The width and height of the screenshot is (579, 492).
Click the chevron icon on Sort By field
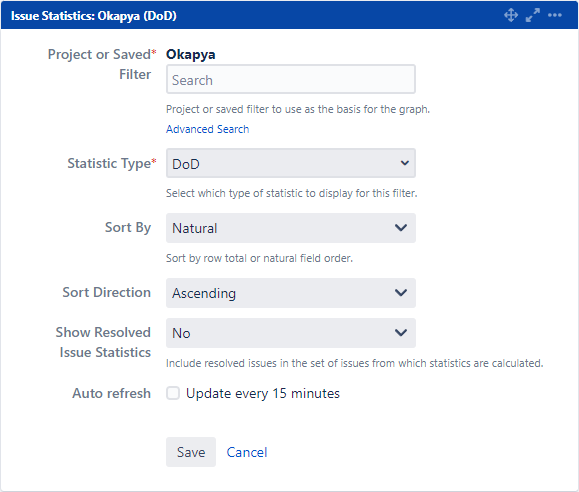point(401,228)
